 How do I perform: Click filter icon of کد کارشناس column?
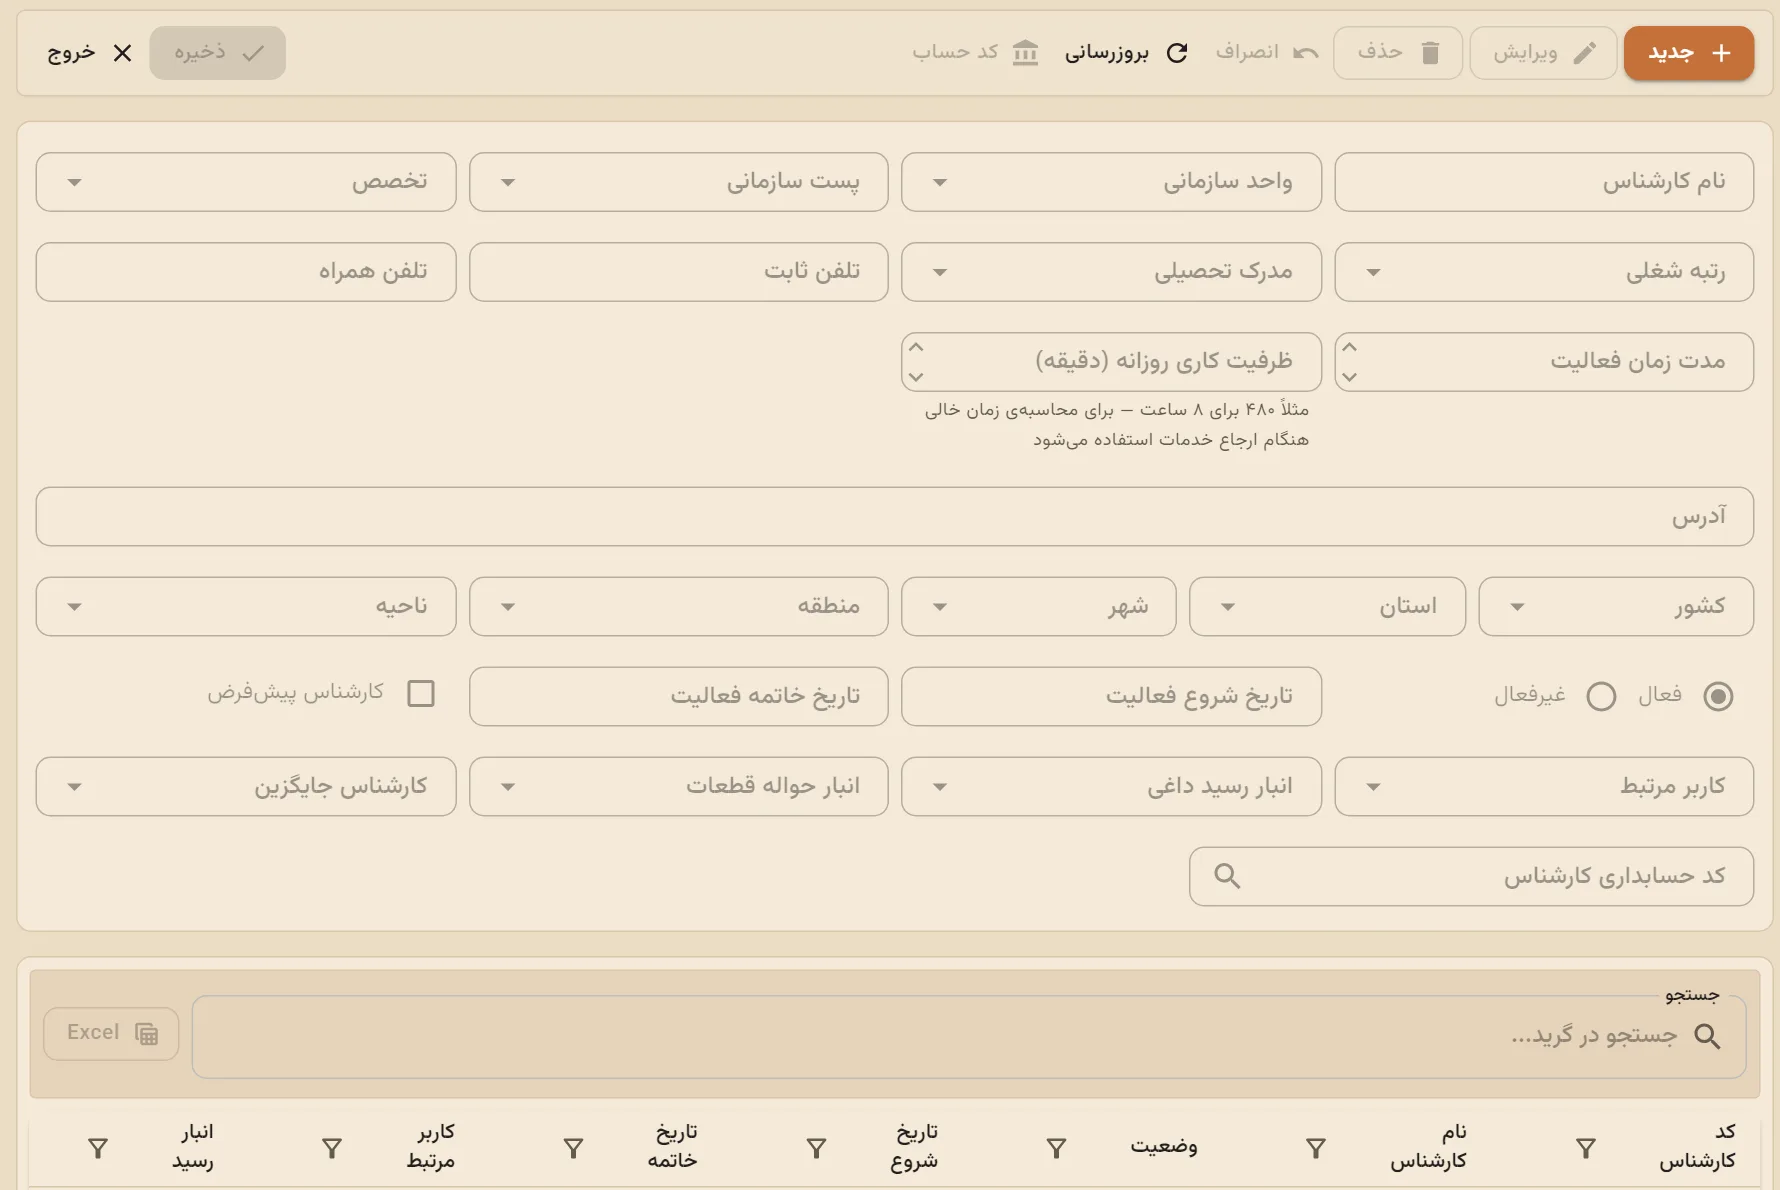click(x=1586, y=1149)
